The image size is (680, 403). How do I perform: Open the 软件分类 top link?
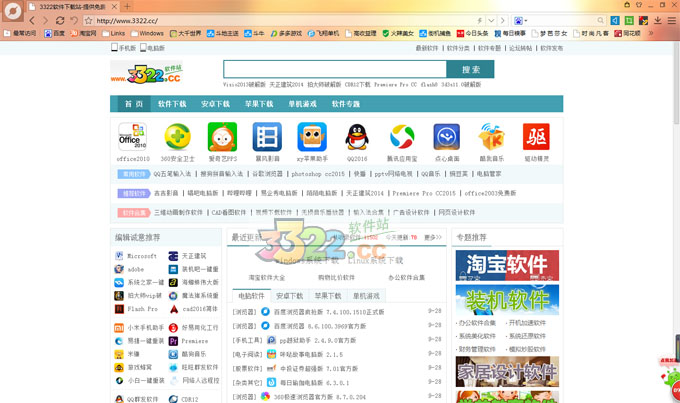click(458, 48)
